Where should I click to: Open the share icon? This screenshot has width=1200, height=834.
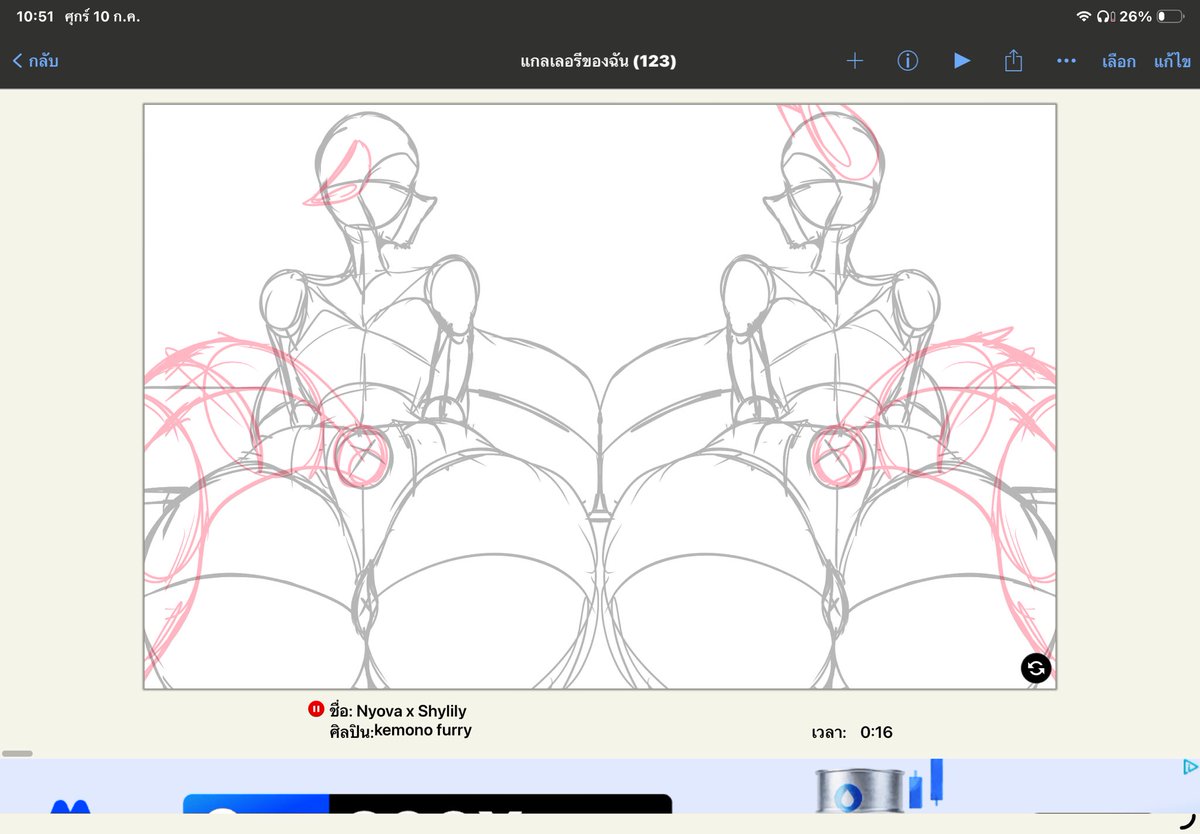click(1013, 61)
